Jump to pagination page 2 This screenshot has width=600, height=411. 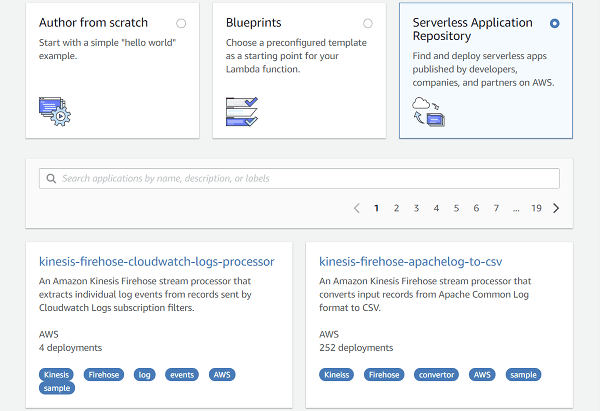click(396, 208)
